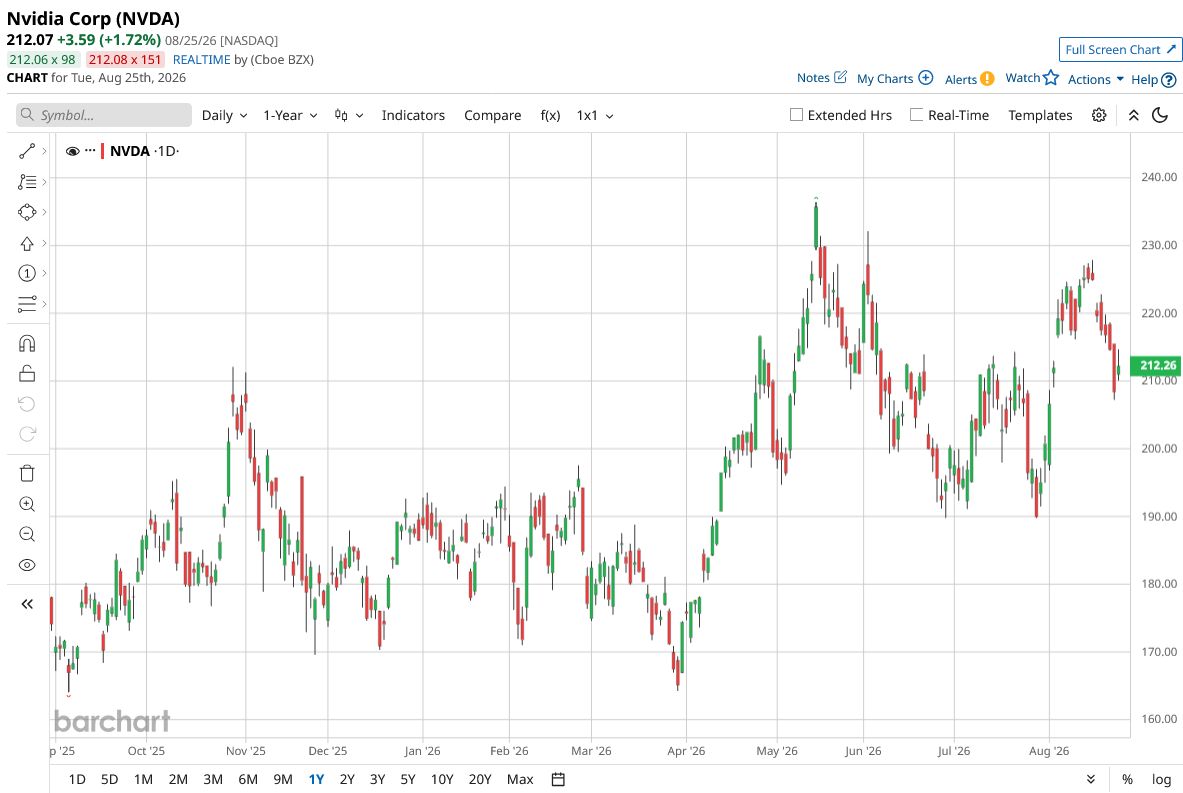The width and height of the screenshot is (1183, 793).
Task: Click the REALTIME quote source link
Action: pyautogui.click(x=201, y=60)
